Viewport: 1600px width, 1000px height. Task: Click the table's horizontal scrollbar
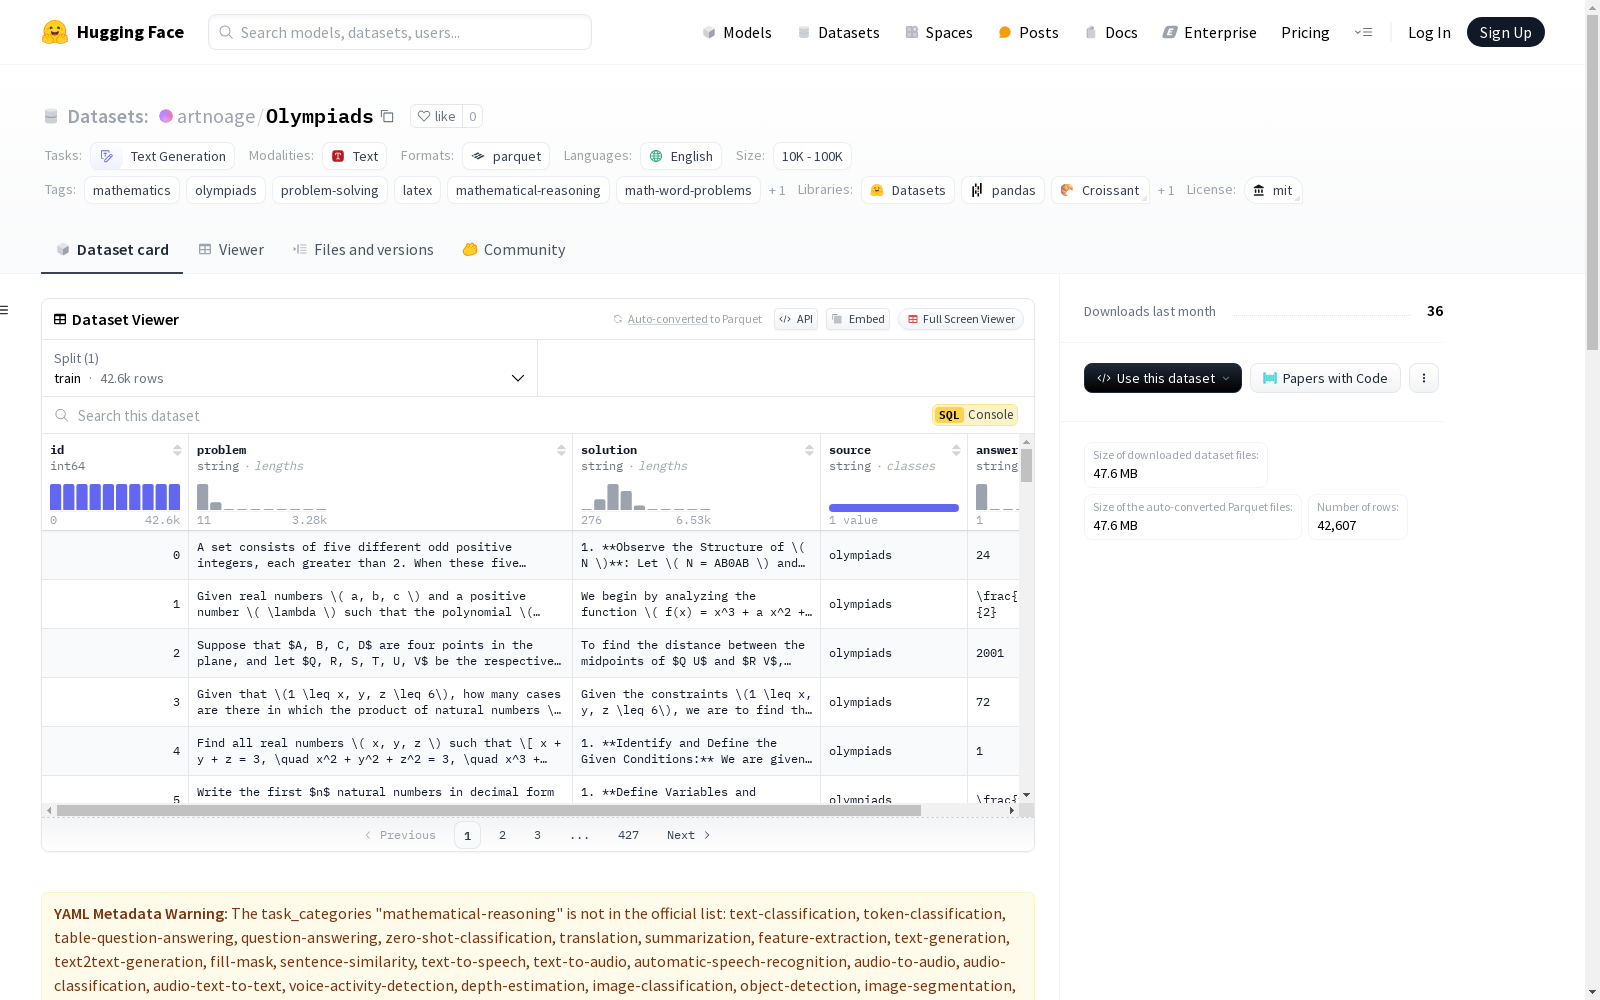[x=489, y=810]
